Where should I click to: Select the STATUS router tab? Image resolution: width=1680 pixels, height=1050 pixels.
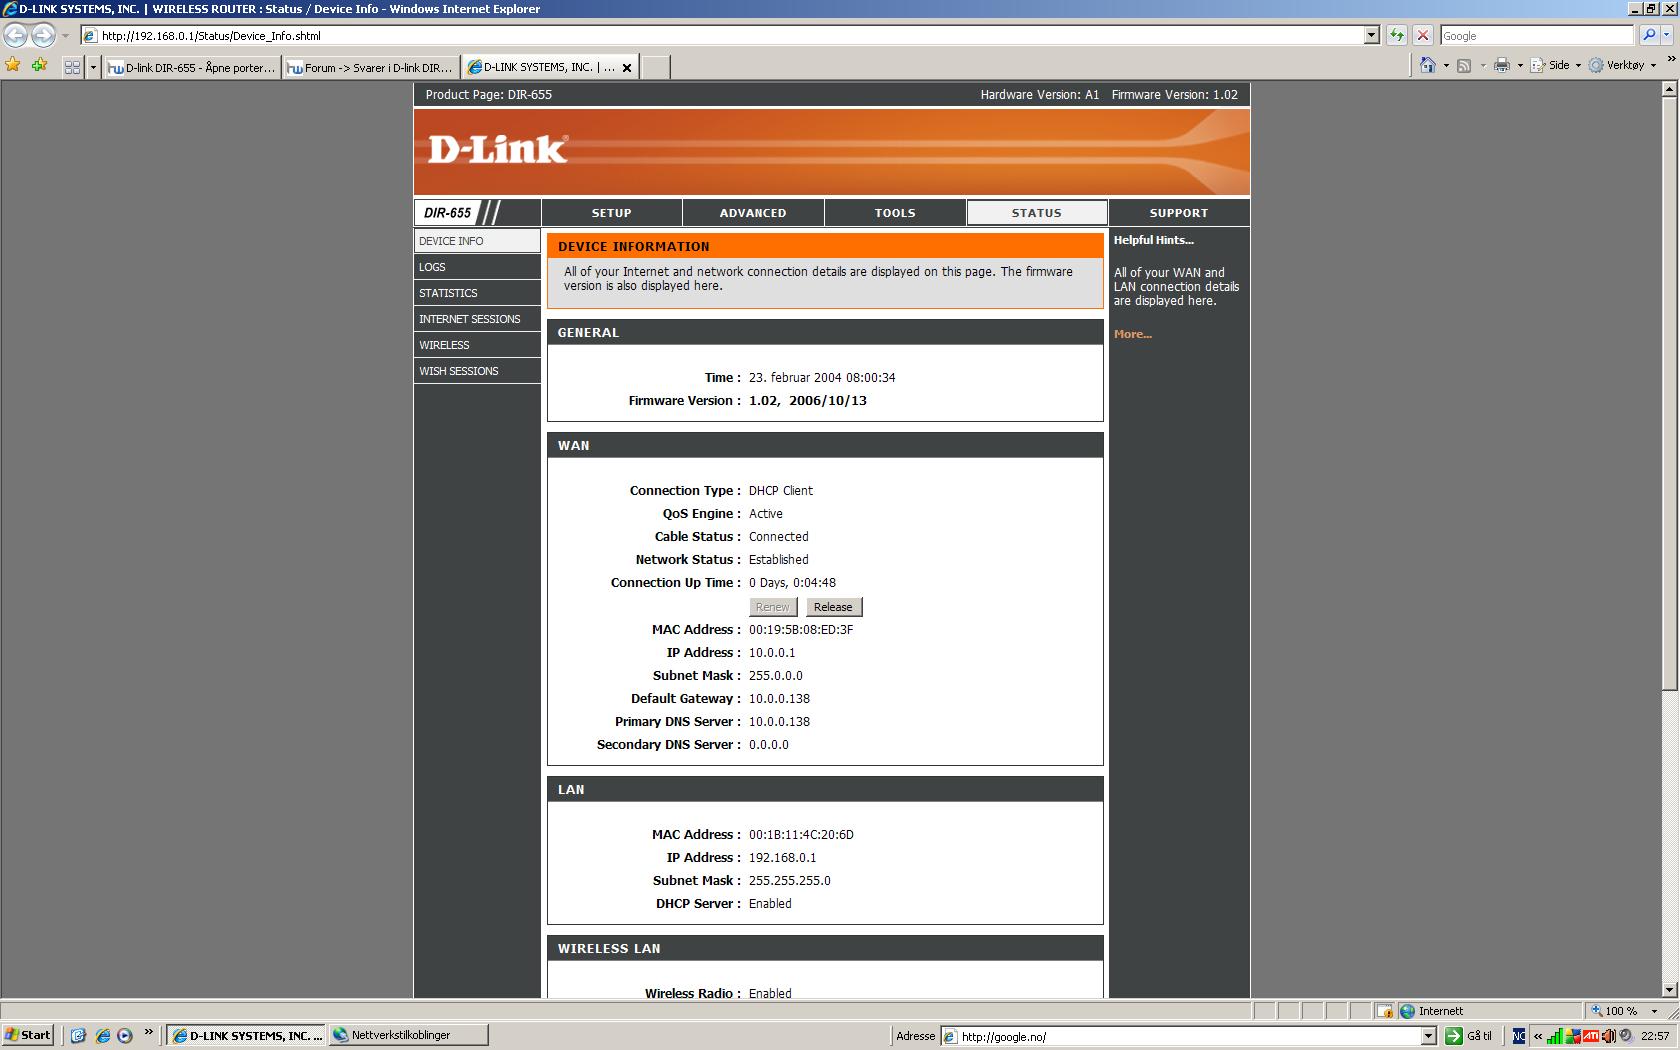point(1036,212)
